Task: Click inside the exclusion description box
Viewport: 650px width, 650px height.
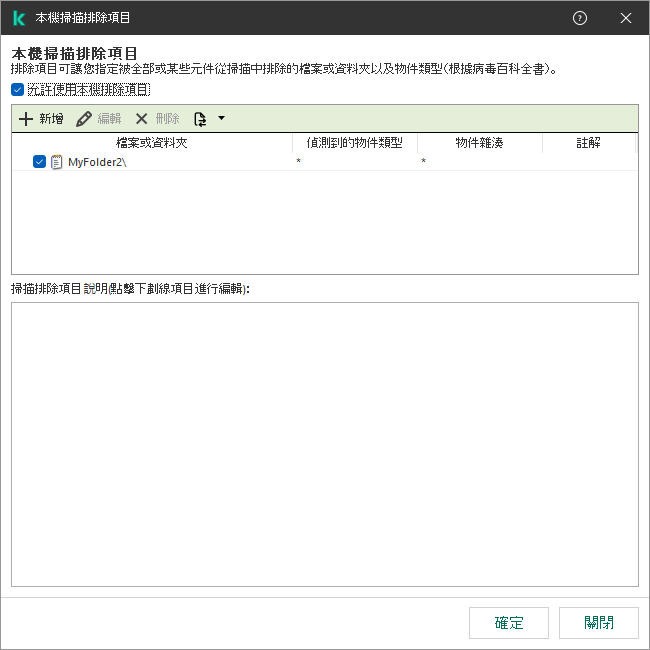Action: click(x=325, y=444)
